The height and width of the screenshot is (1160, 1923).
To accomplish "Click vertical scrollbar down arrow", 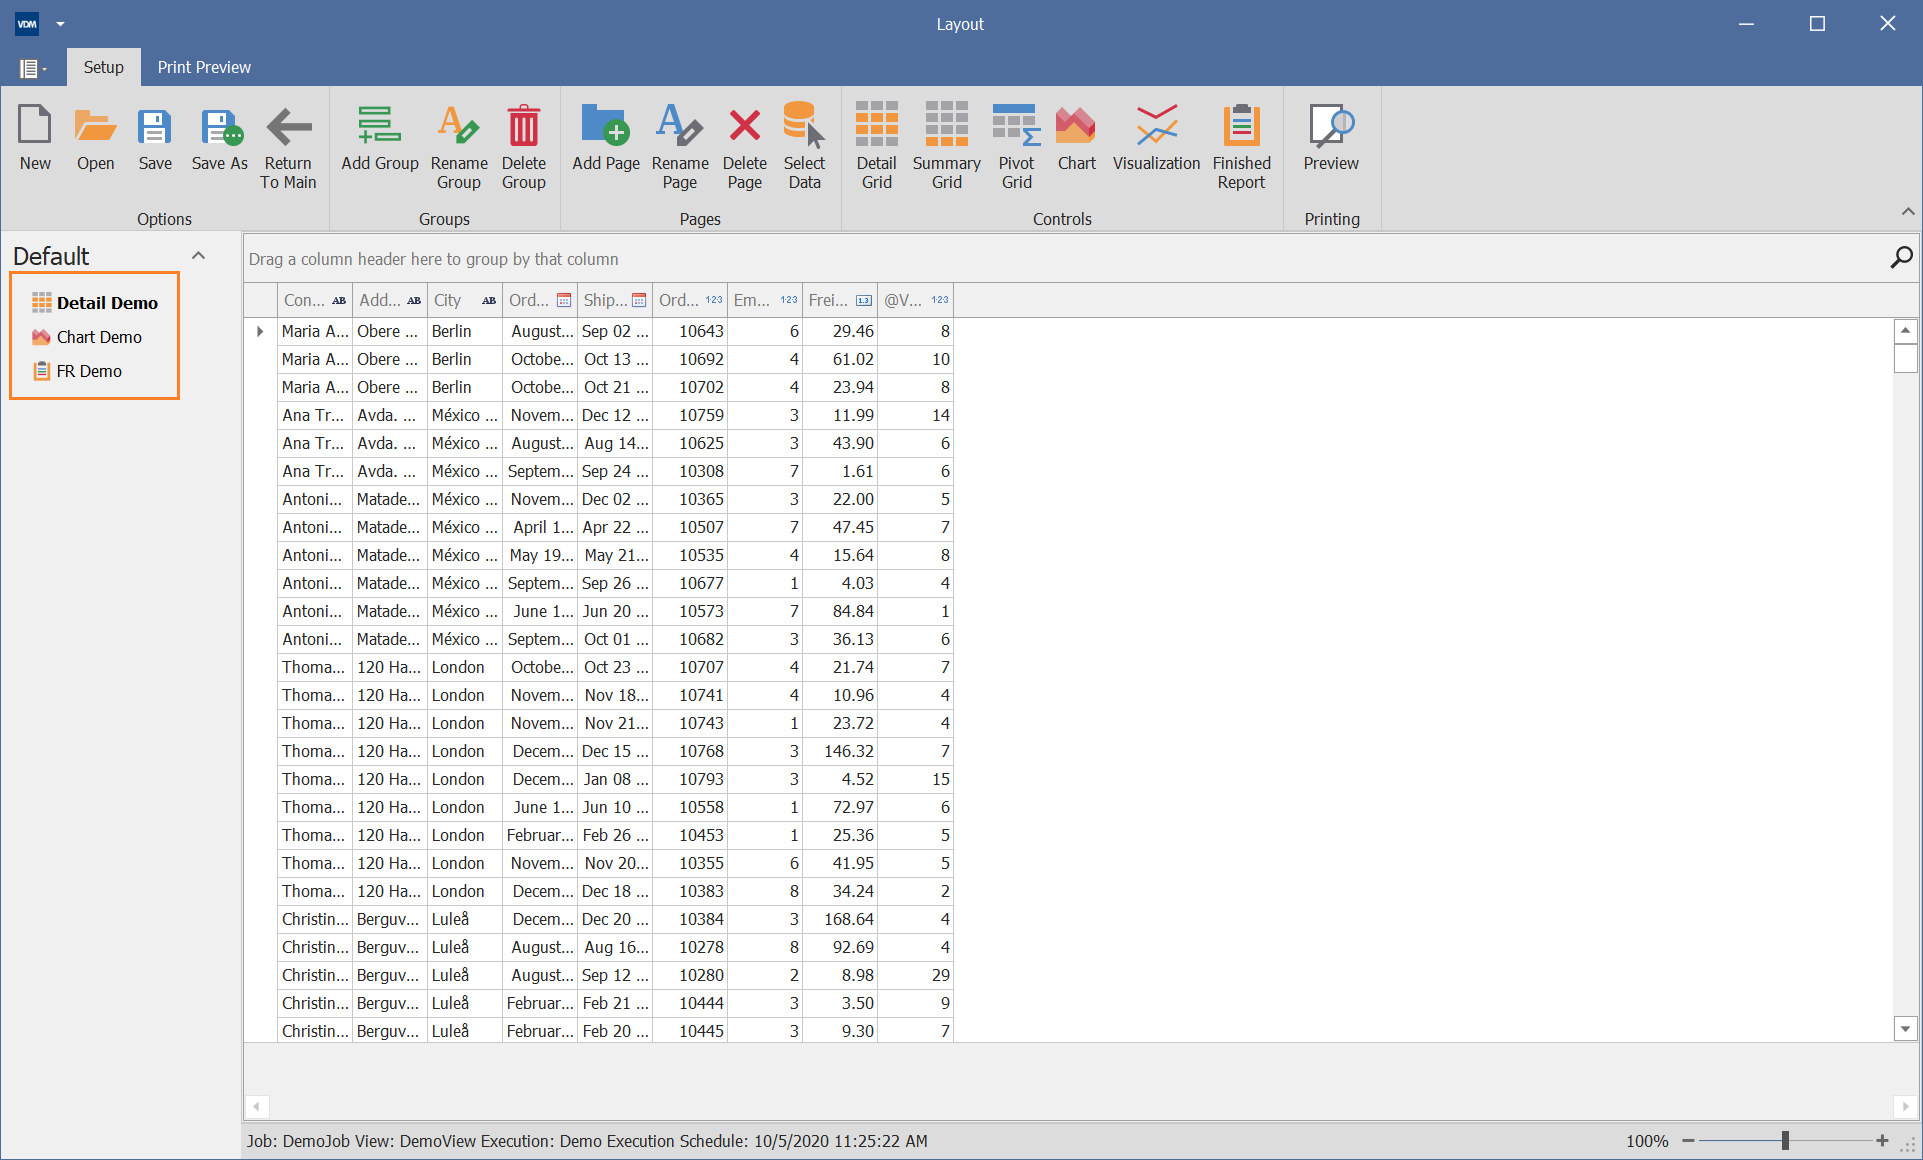I will pyautogui.click(x=1905, y=1029).
